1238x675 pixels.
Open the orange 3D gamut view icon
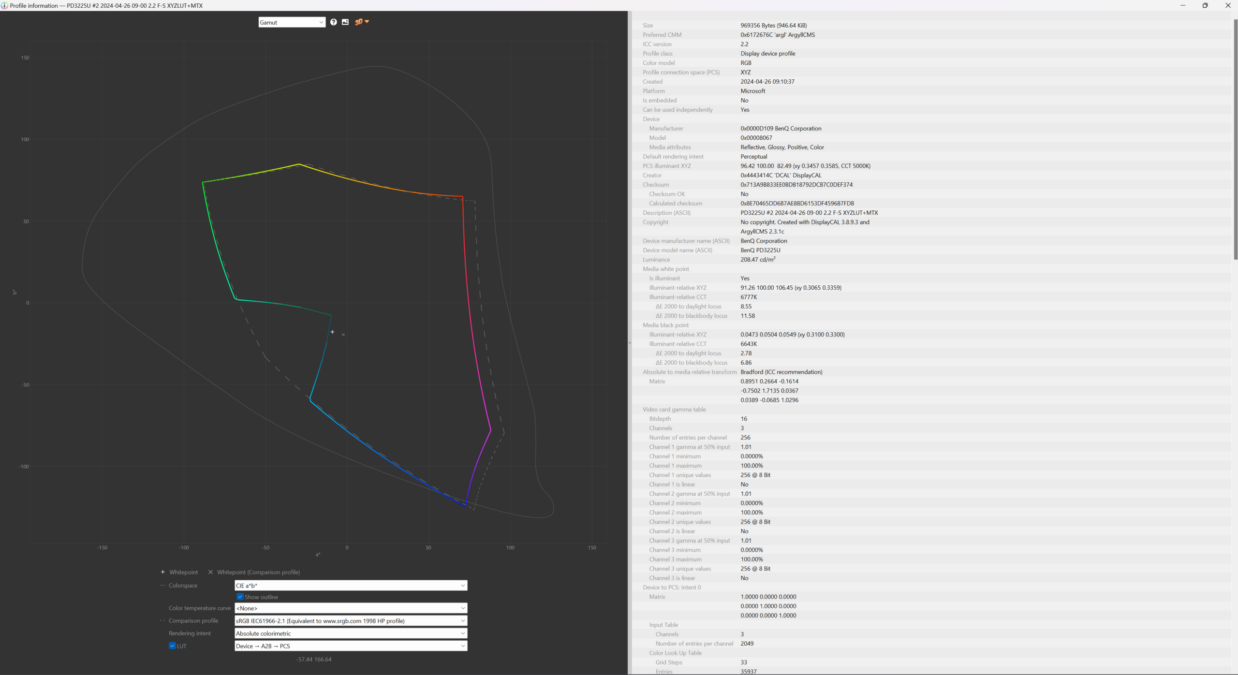pos(359,22)
